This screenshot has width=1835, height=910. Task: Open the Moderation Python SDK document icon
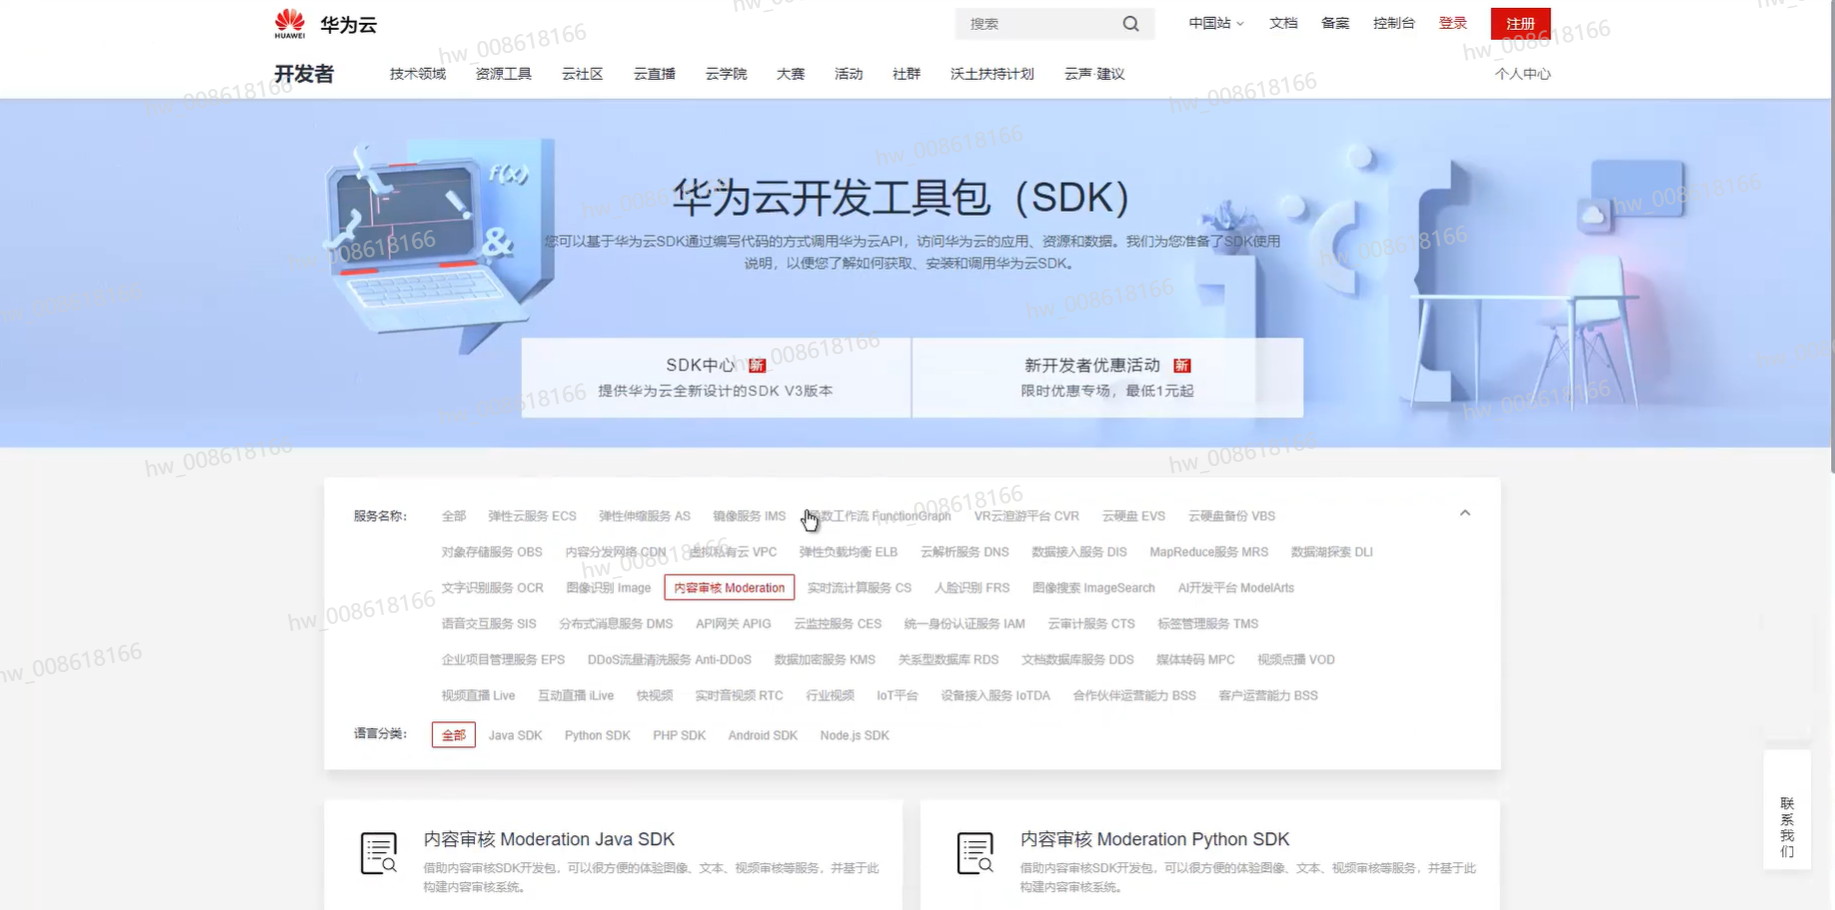[x=975, y=853]
